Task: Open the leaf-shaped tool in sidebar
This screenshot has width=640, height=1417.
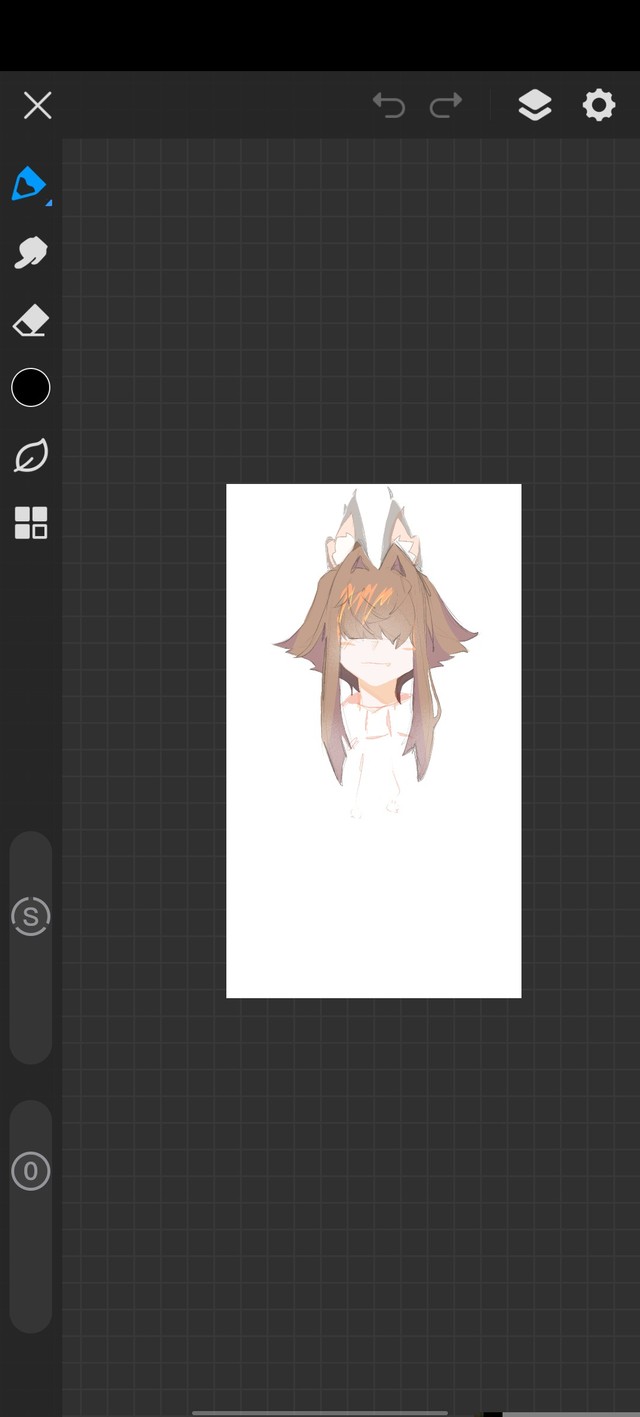Action: coord(30,456)
